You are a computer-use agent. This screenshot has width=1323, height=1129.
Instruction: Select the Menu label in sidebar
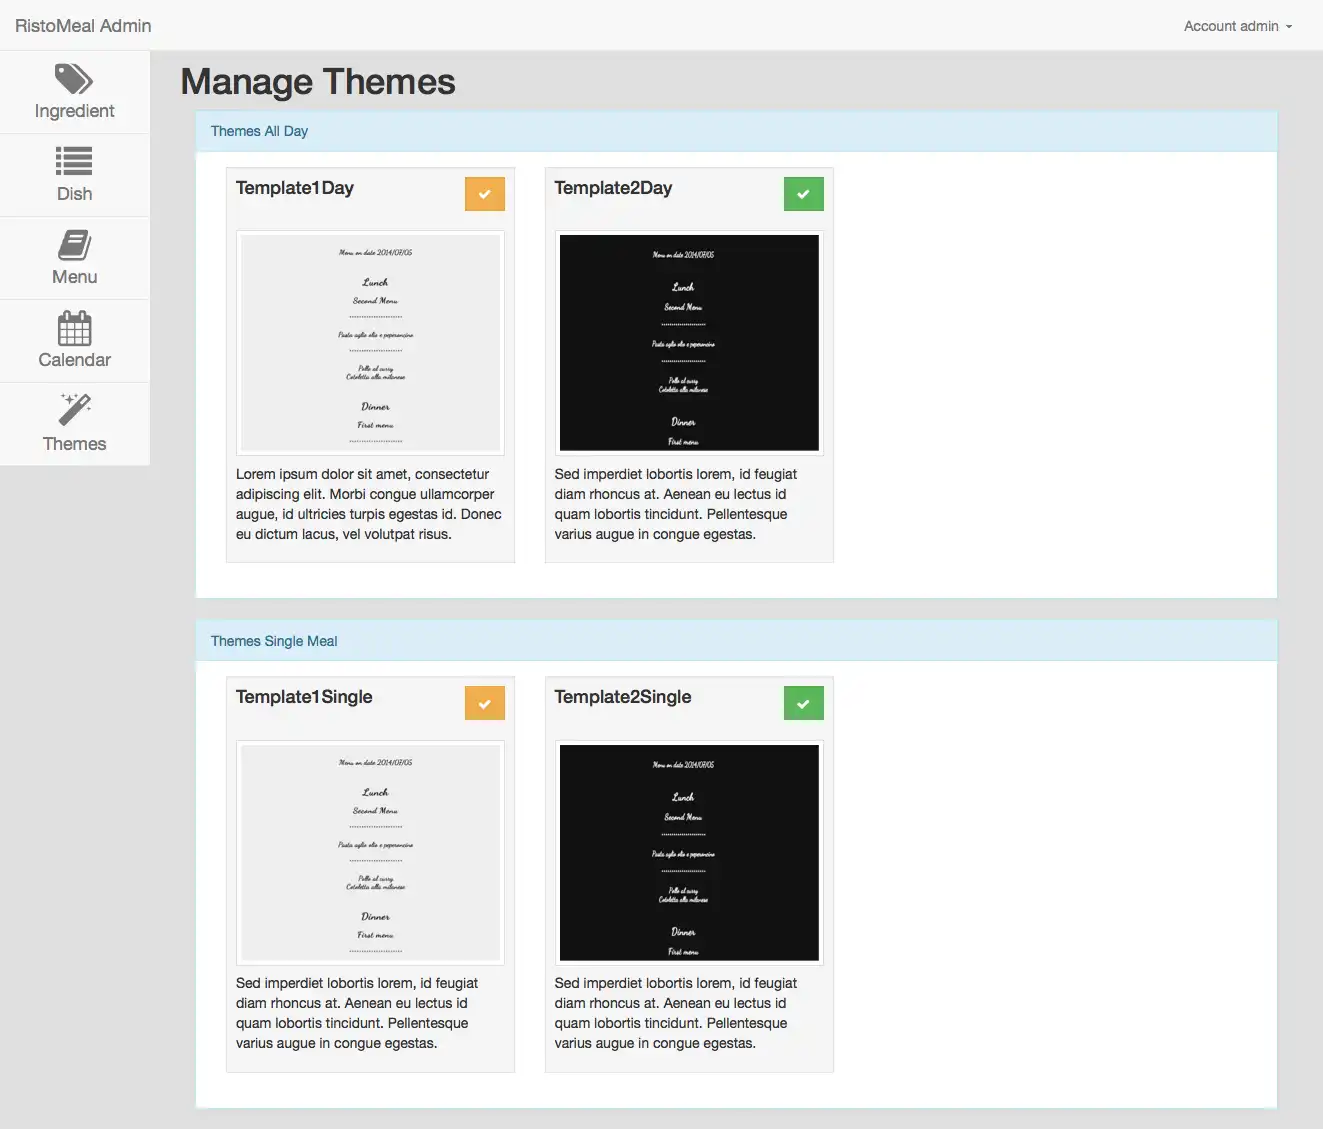point(74,277)
